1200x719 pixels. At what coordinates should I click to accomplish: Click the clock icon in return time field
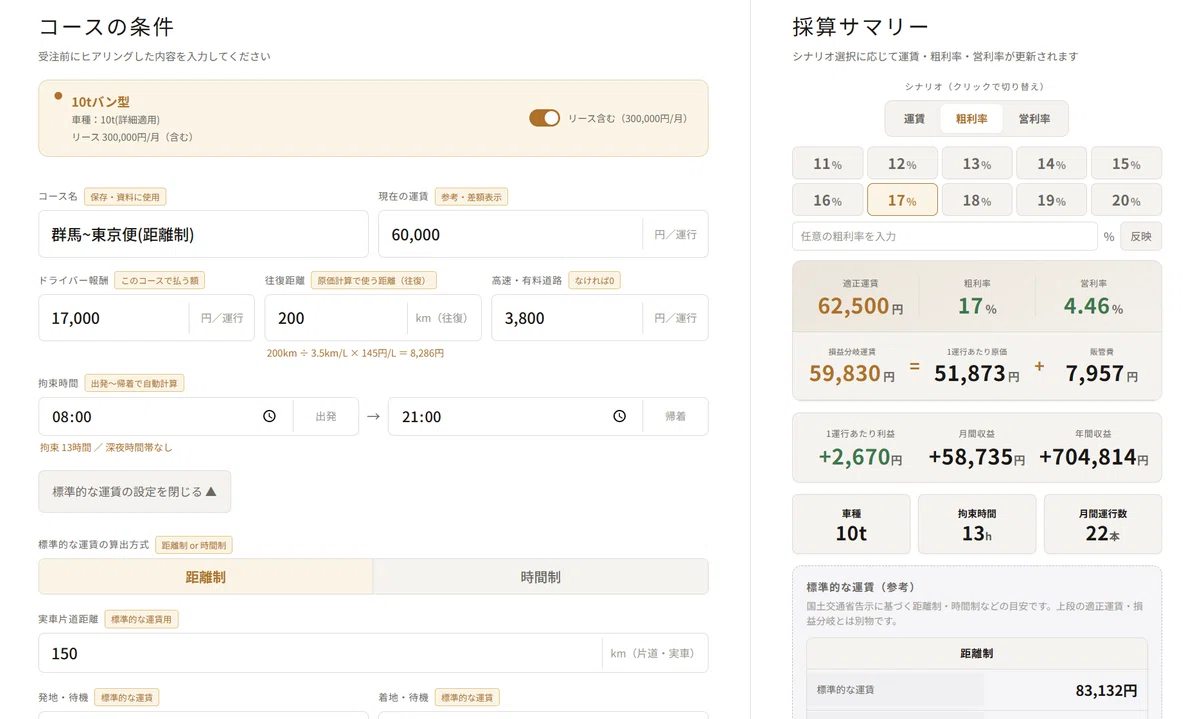pyautogui.click(x=619, y=417)
